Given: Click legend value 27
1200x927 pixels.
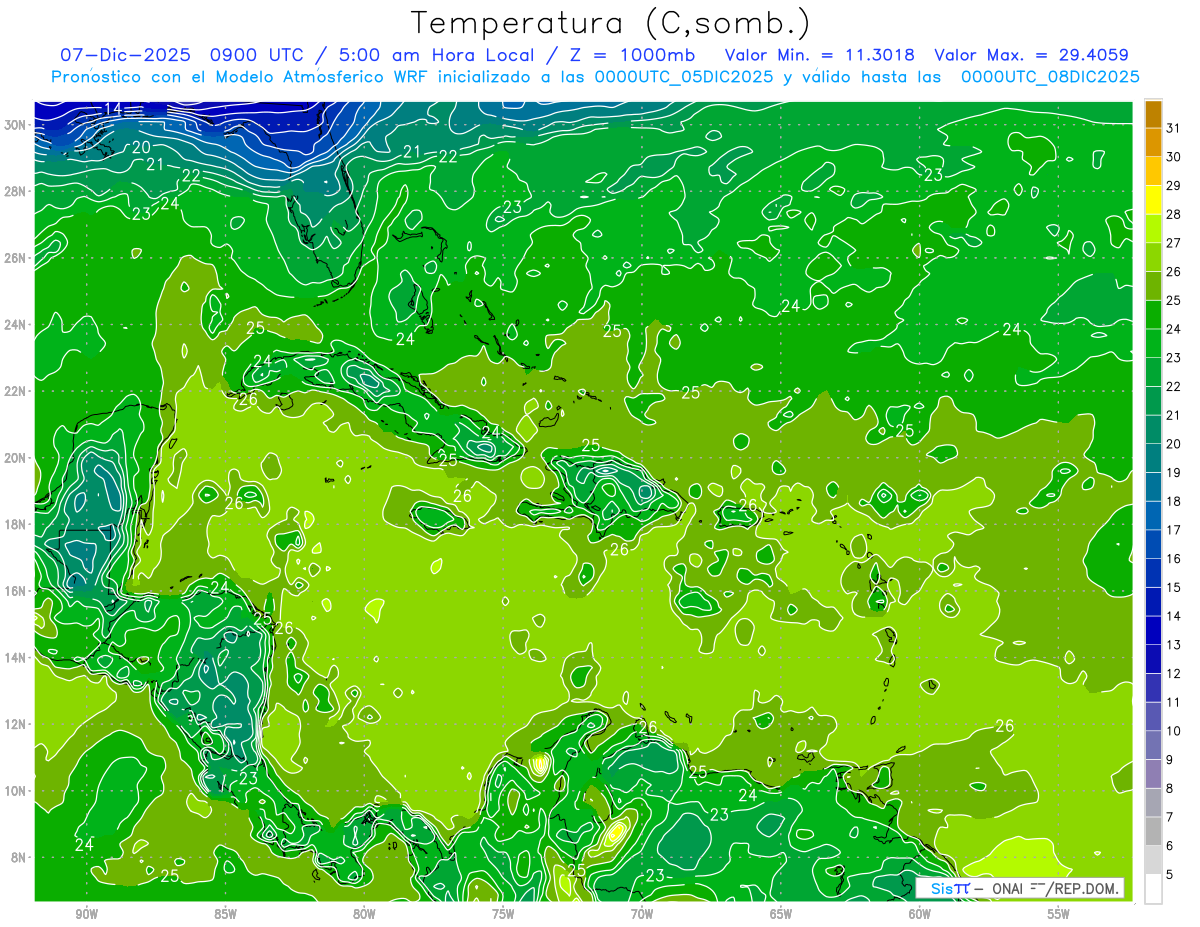Looking at the screenshot, I should [x=1173, y=243].
